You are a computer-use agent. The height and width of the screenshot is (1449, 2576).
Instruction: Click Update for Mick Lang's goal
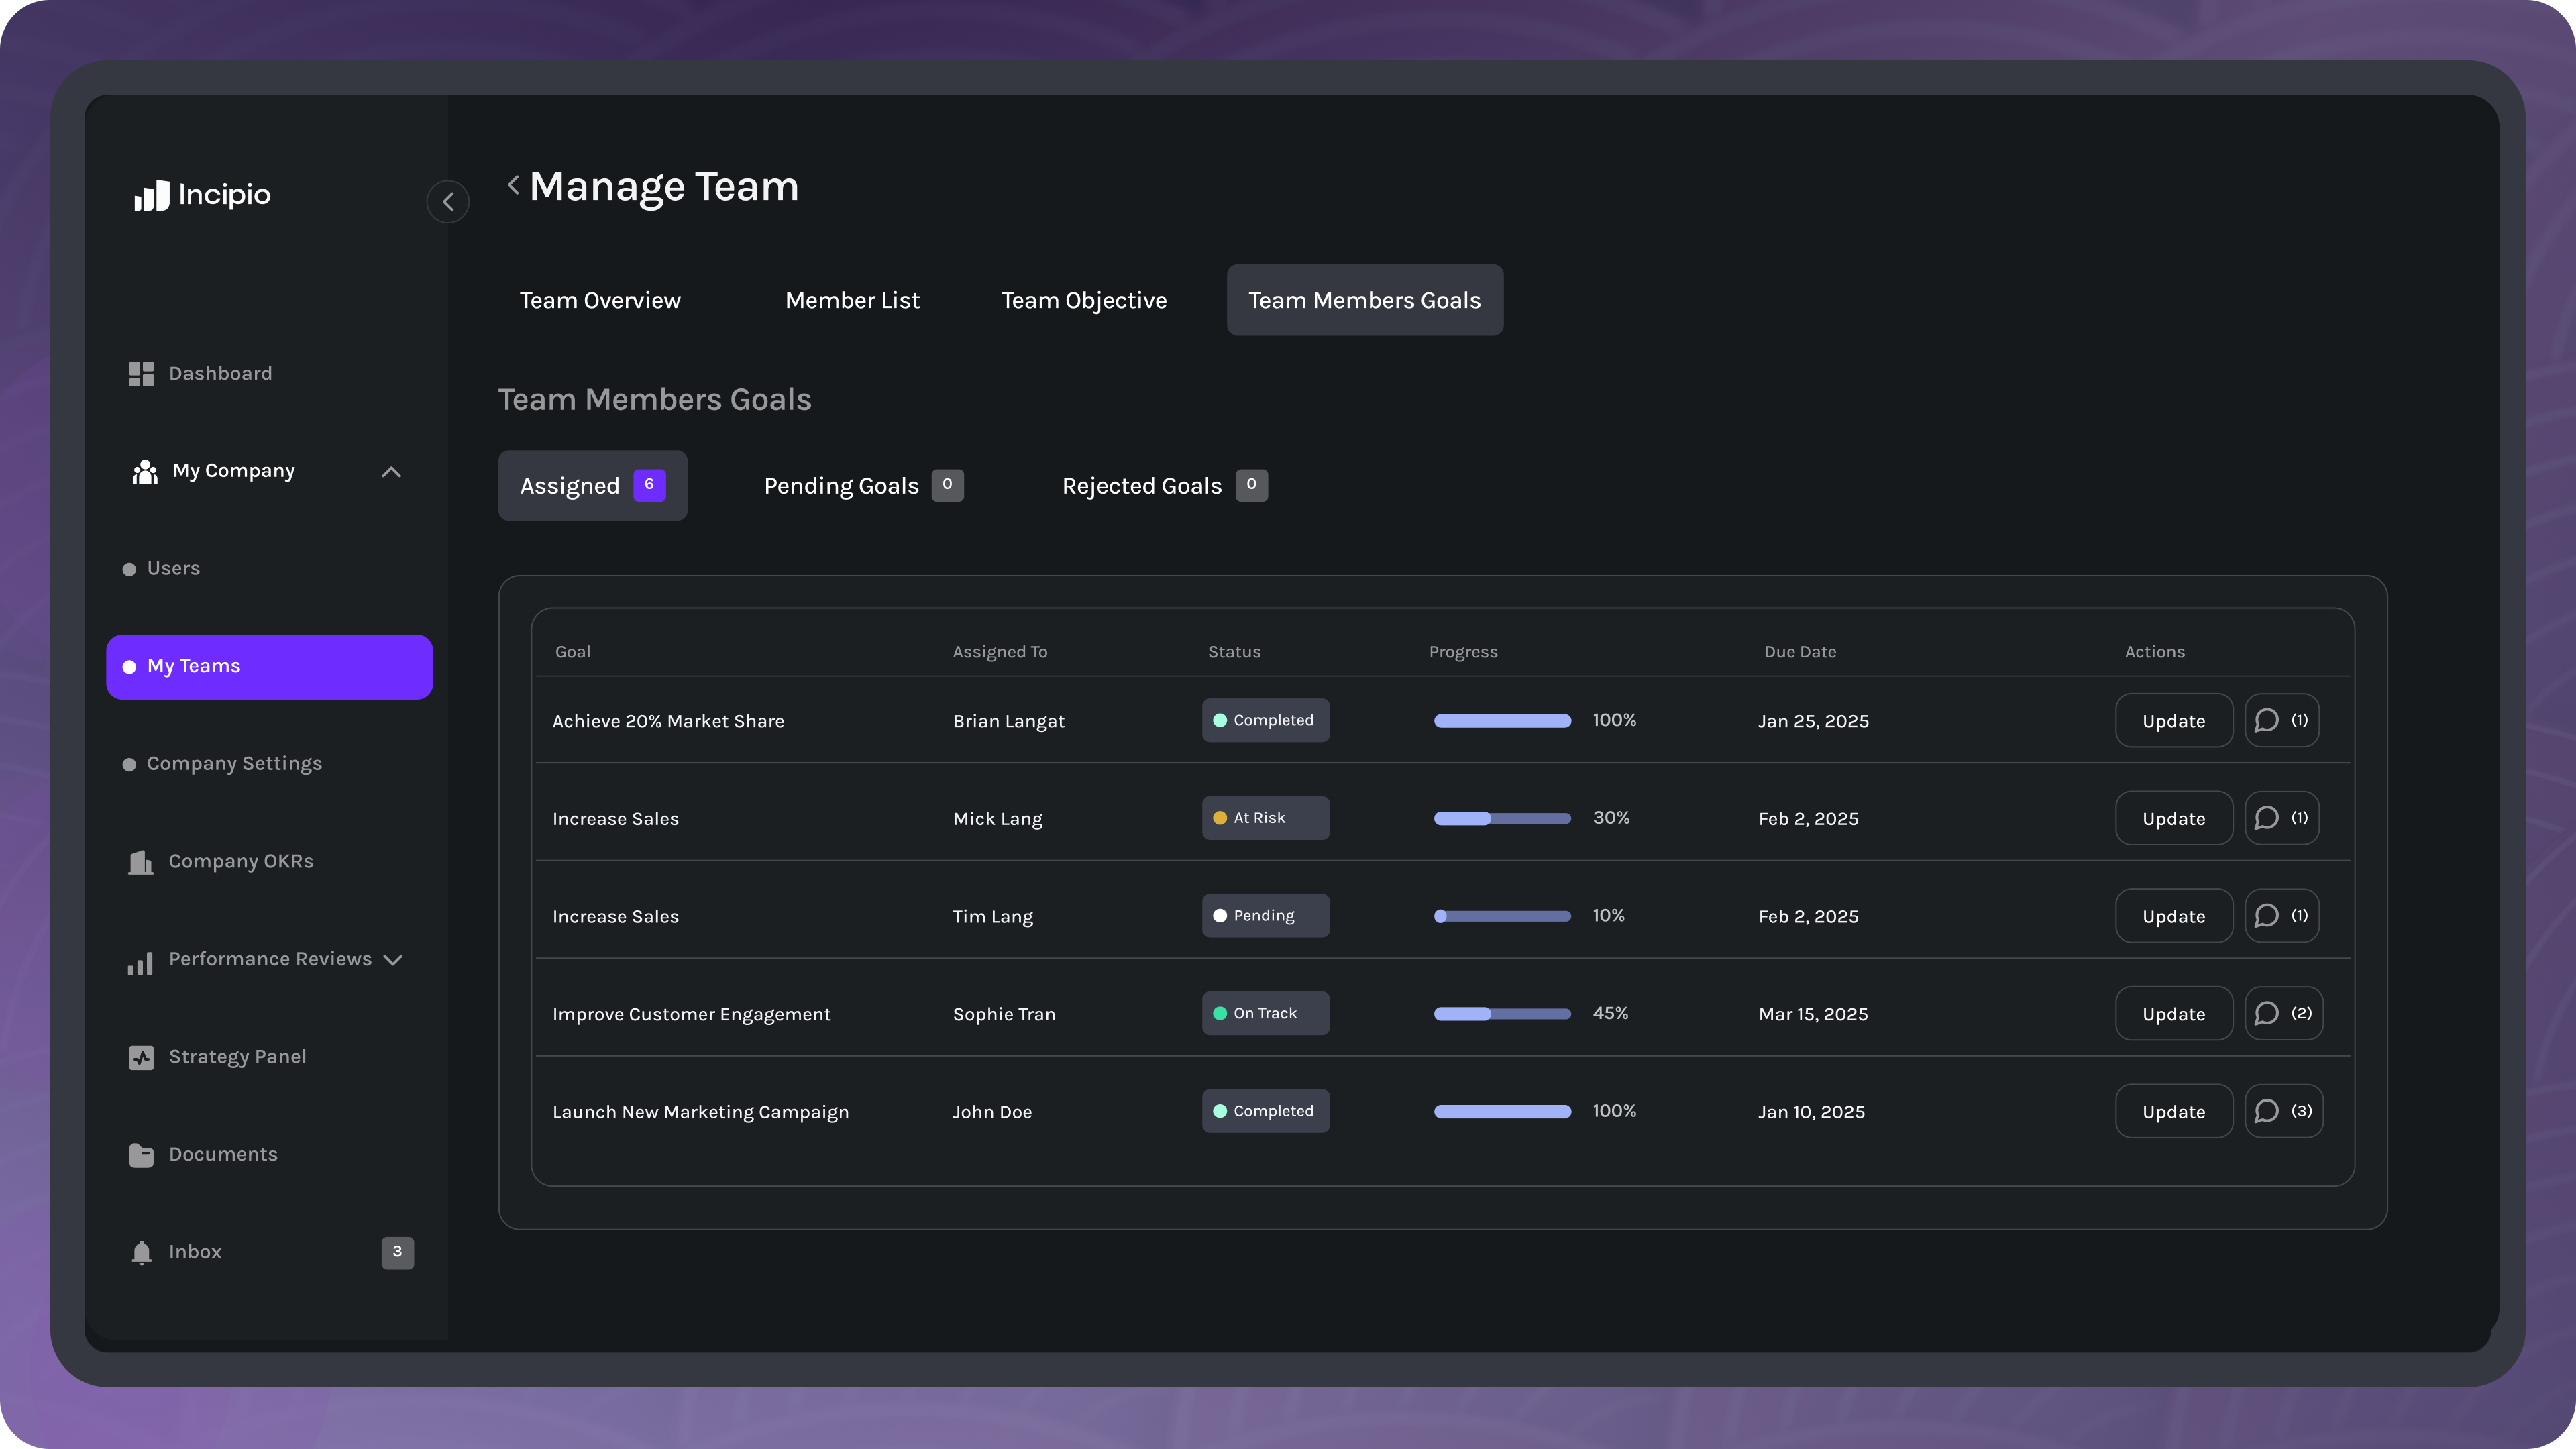(2173, 818)
